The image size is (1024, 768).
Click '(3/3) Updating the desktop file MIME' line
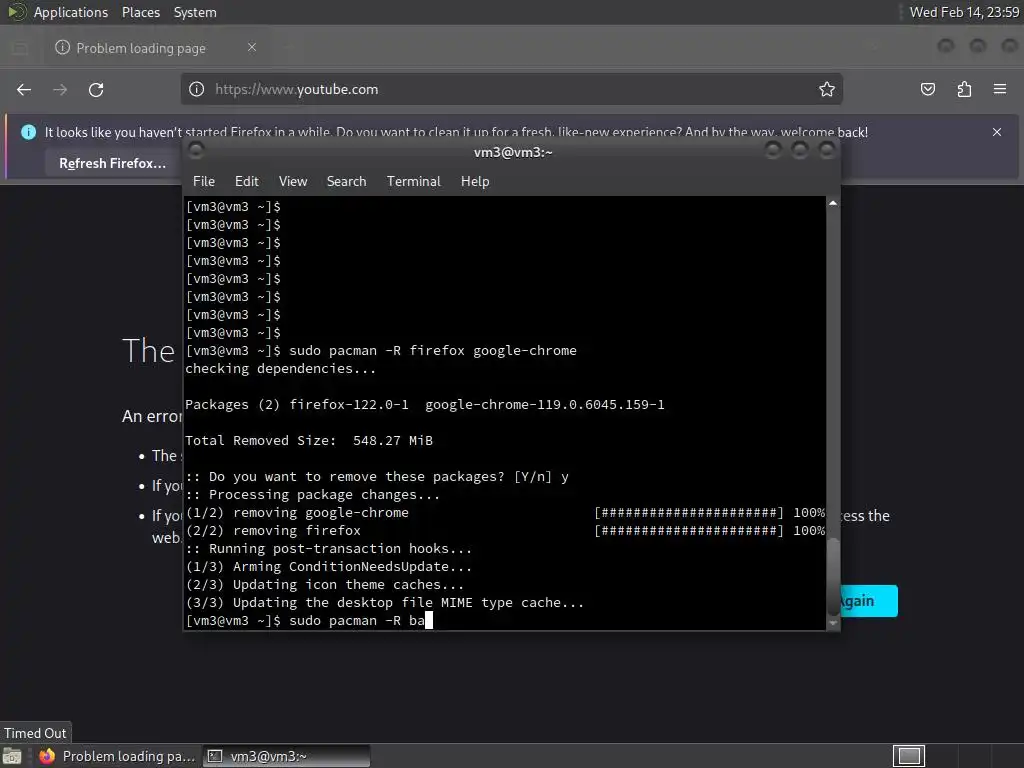pyautogui.click(x=385, y=602)
